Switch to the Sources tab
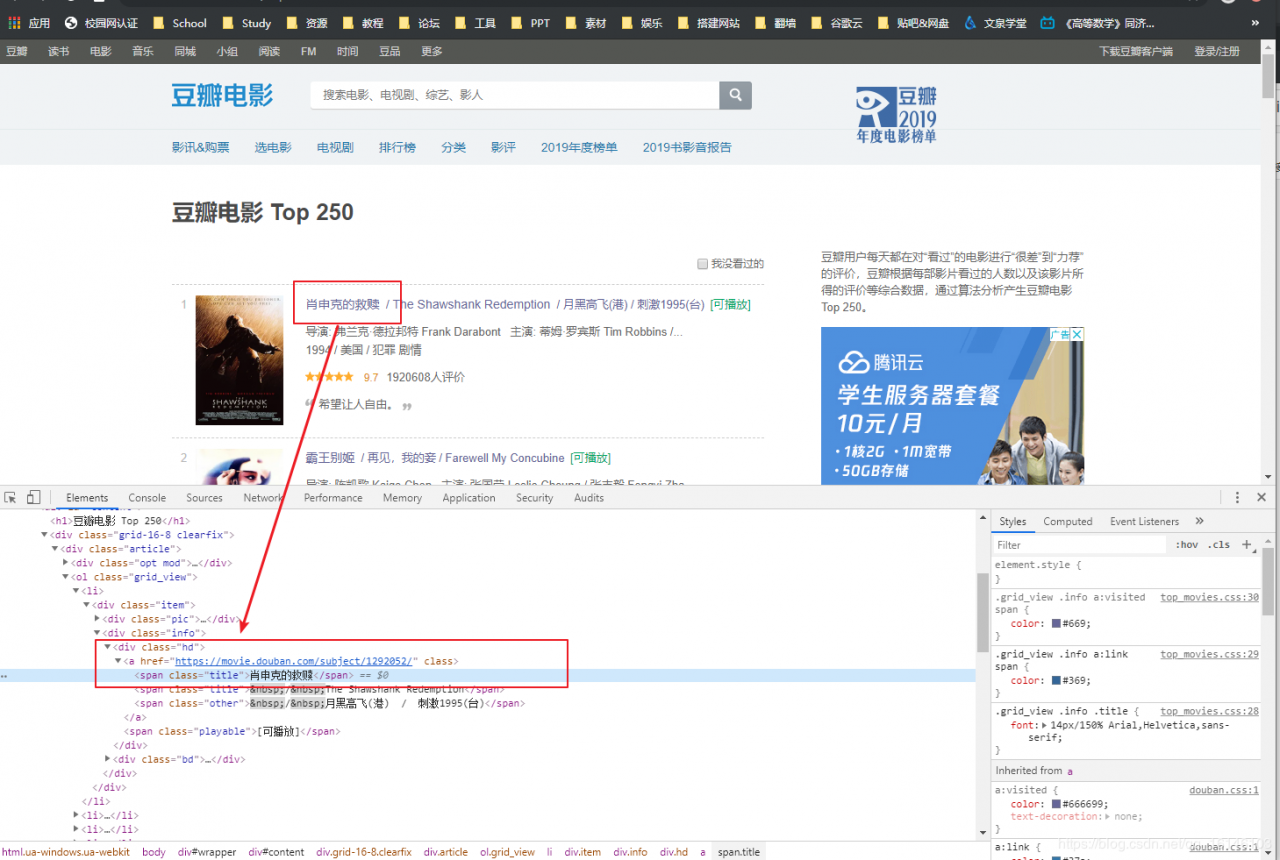 (204, 498)
